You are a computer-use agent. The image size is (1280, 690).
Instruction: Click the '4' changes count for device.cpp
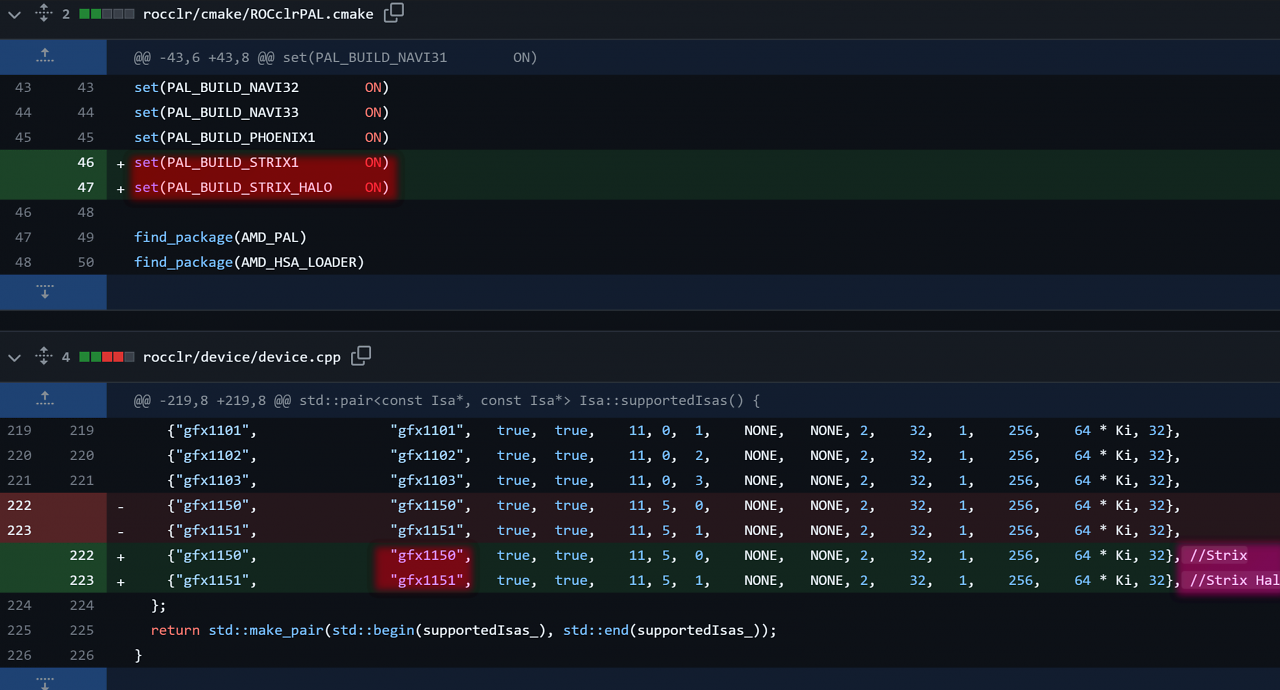[66, 357]
